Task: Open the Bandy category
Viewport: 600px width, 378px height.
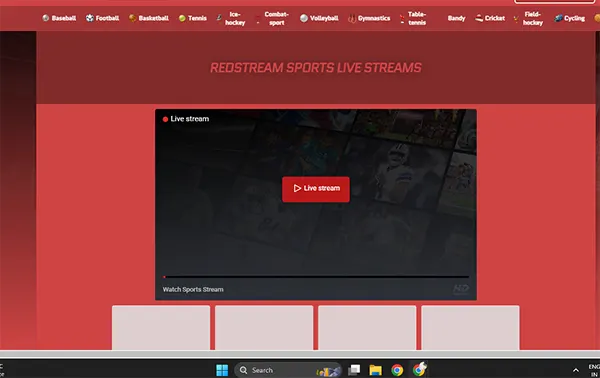Action: pyautogui.click(x=457, y=18)
